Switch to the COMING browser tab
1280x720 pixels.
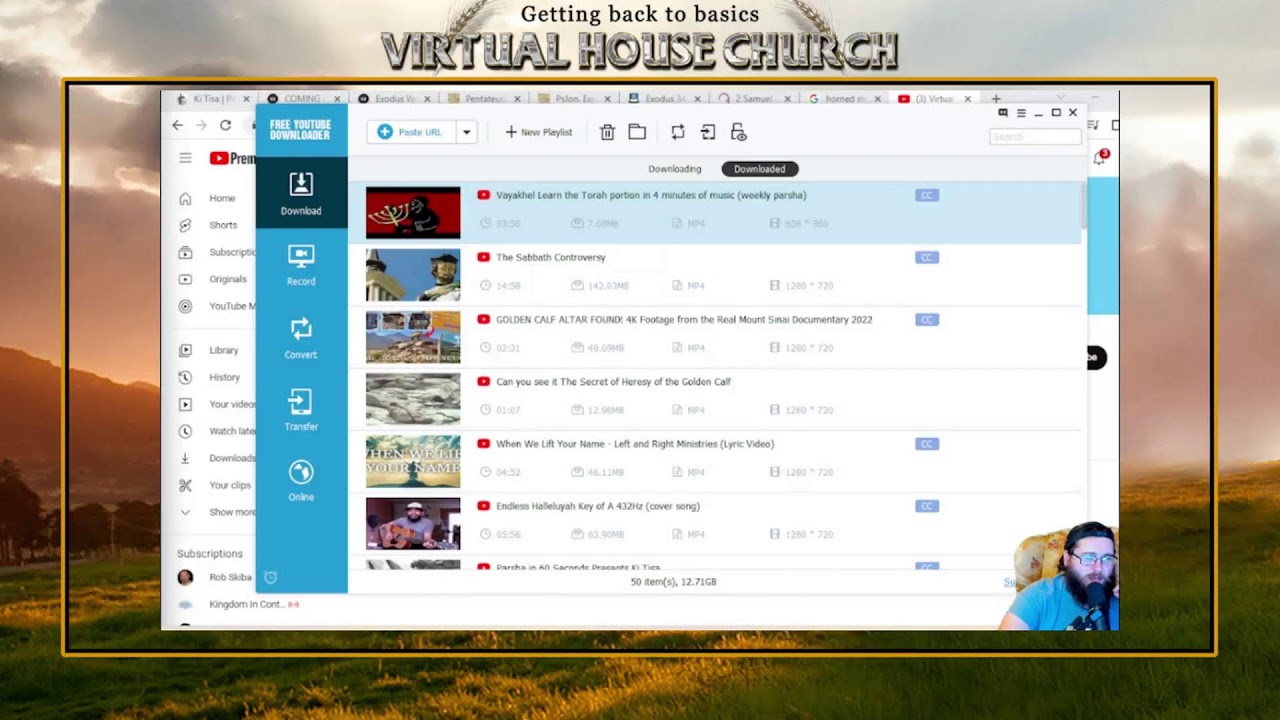coord(304,99)
